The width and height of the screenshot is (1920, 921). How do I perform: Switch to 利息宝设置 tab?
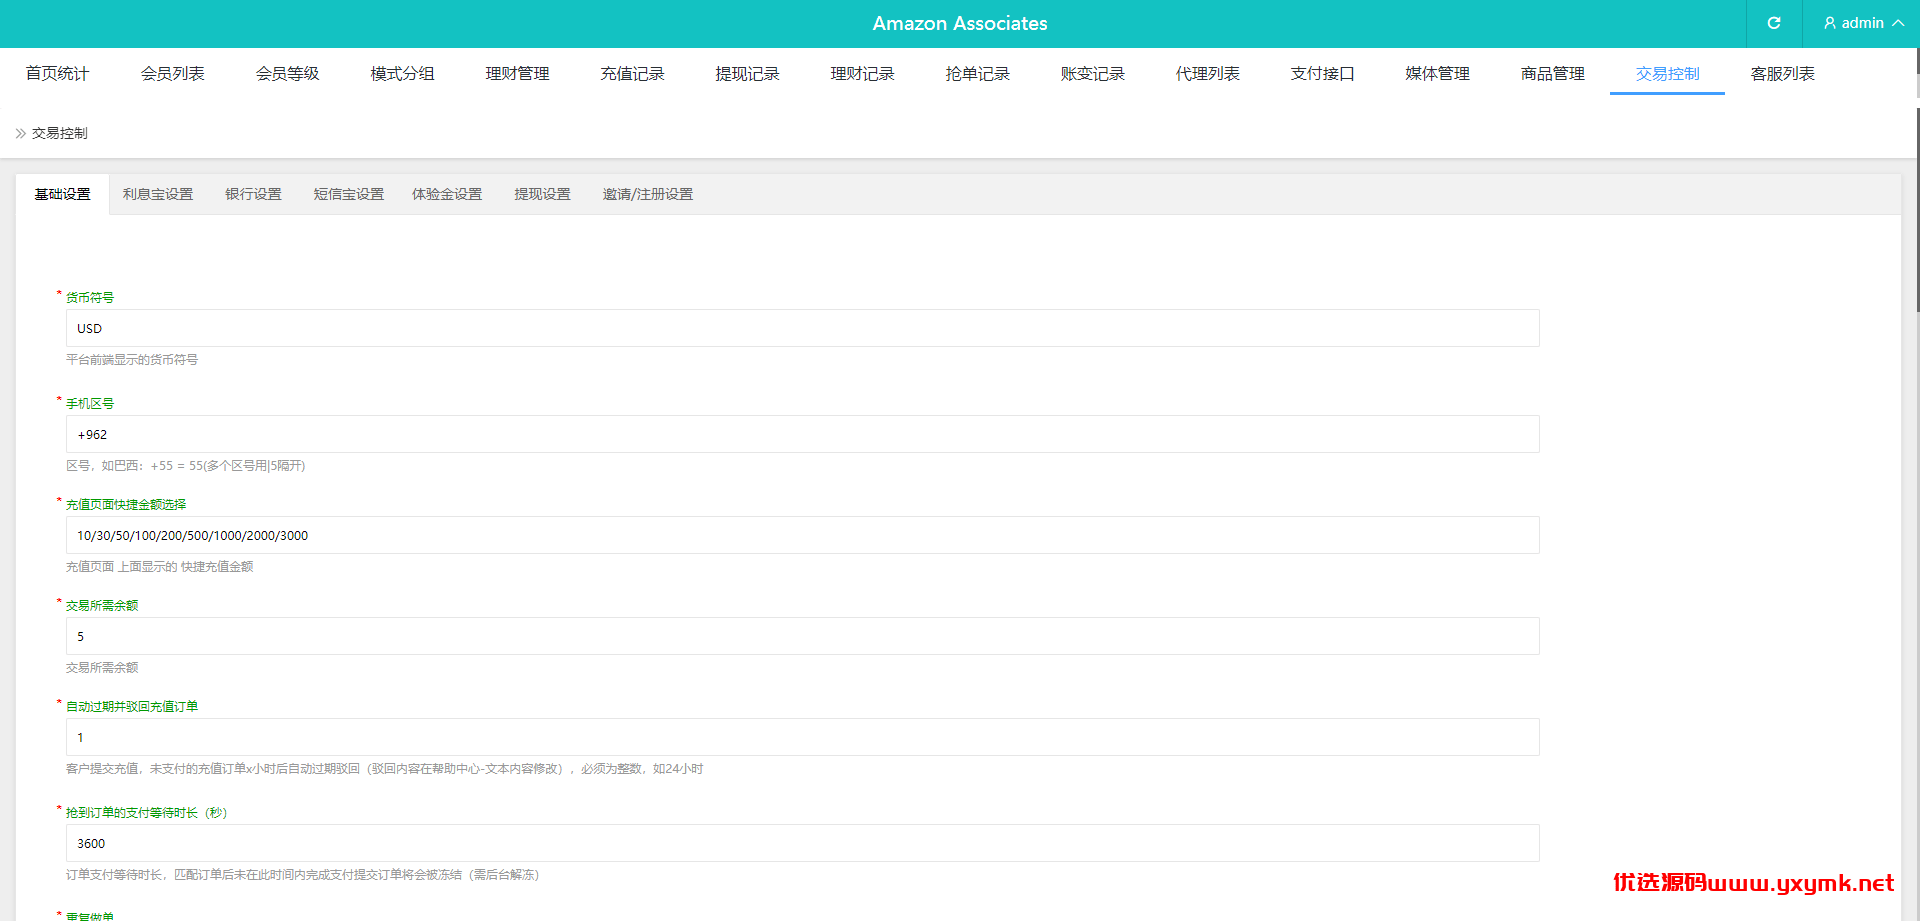click(x=158, y=194)
